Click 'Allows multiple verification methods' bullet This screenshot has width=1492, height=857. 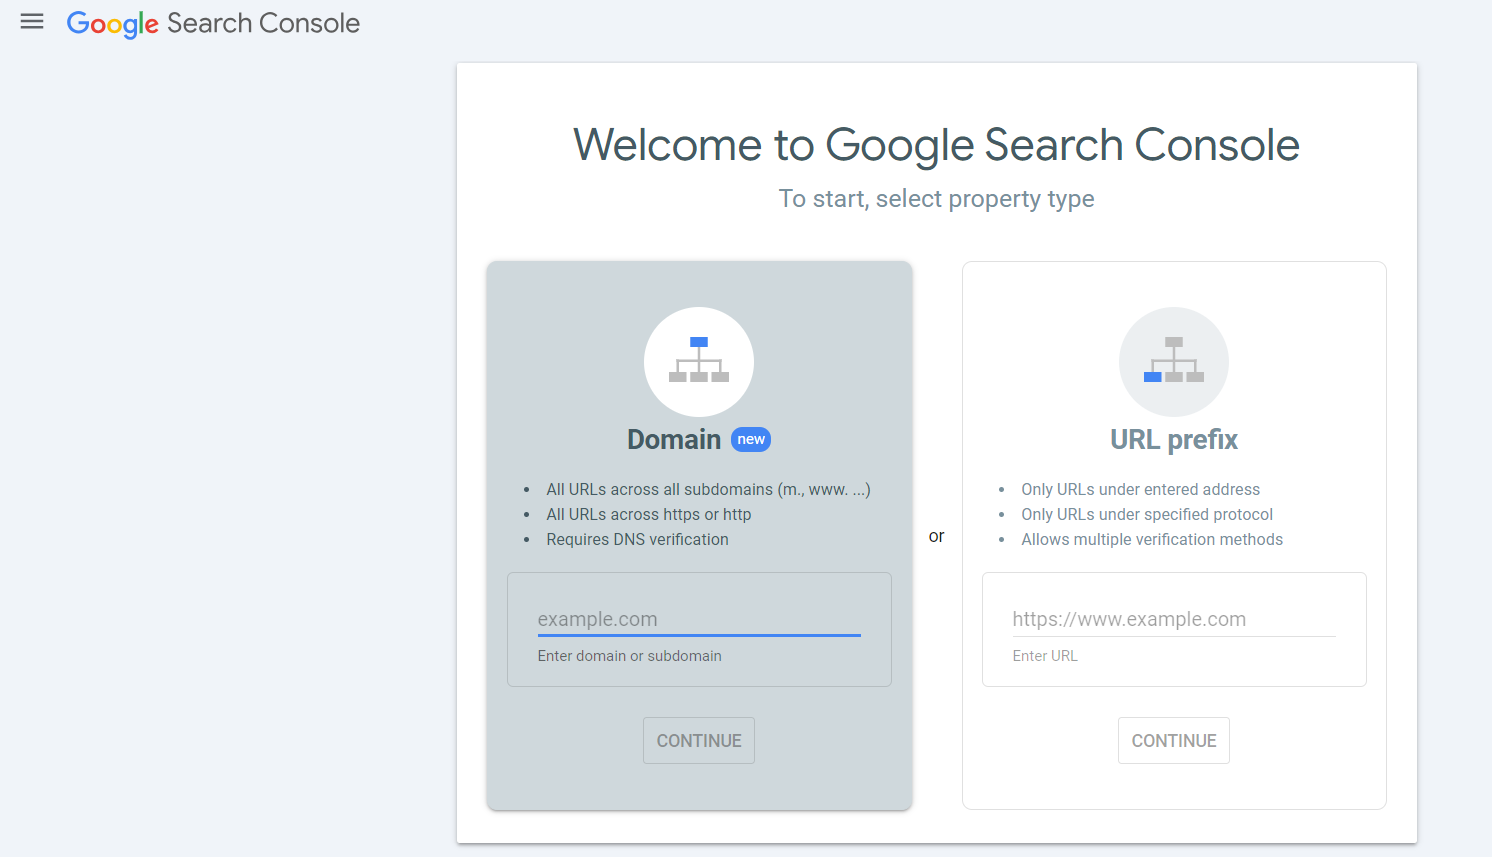tap(1152, 539)
